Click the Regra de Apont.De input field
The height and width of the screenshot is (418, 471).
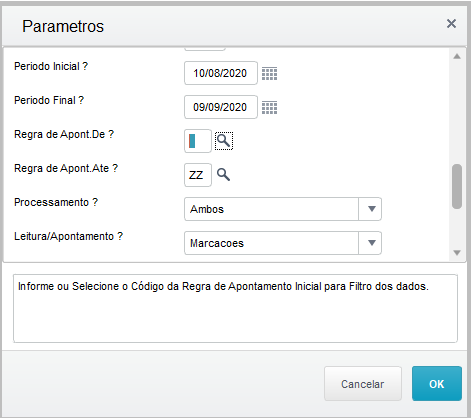[x=198, y=141]
